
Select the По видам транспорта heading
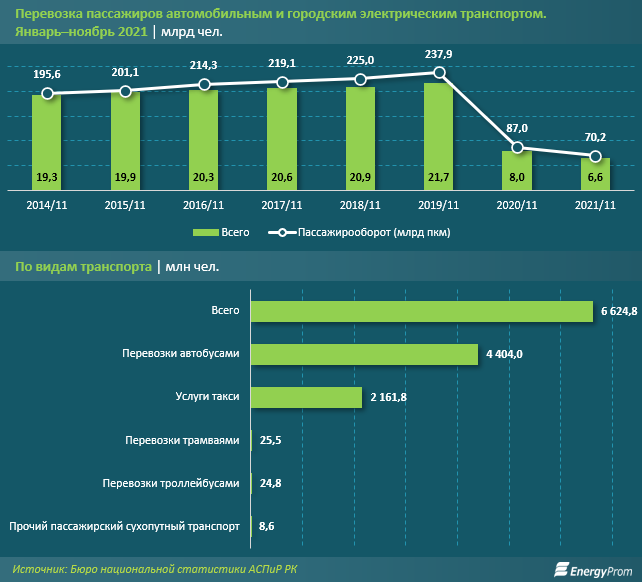84,267
